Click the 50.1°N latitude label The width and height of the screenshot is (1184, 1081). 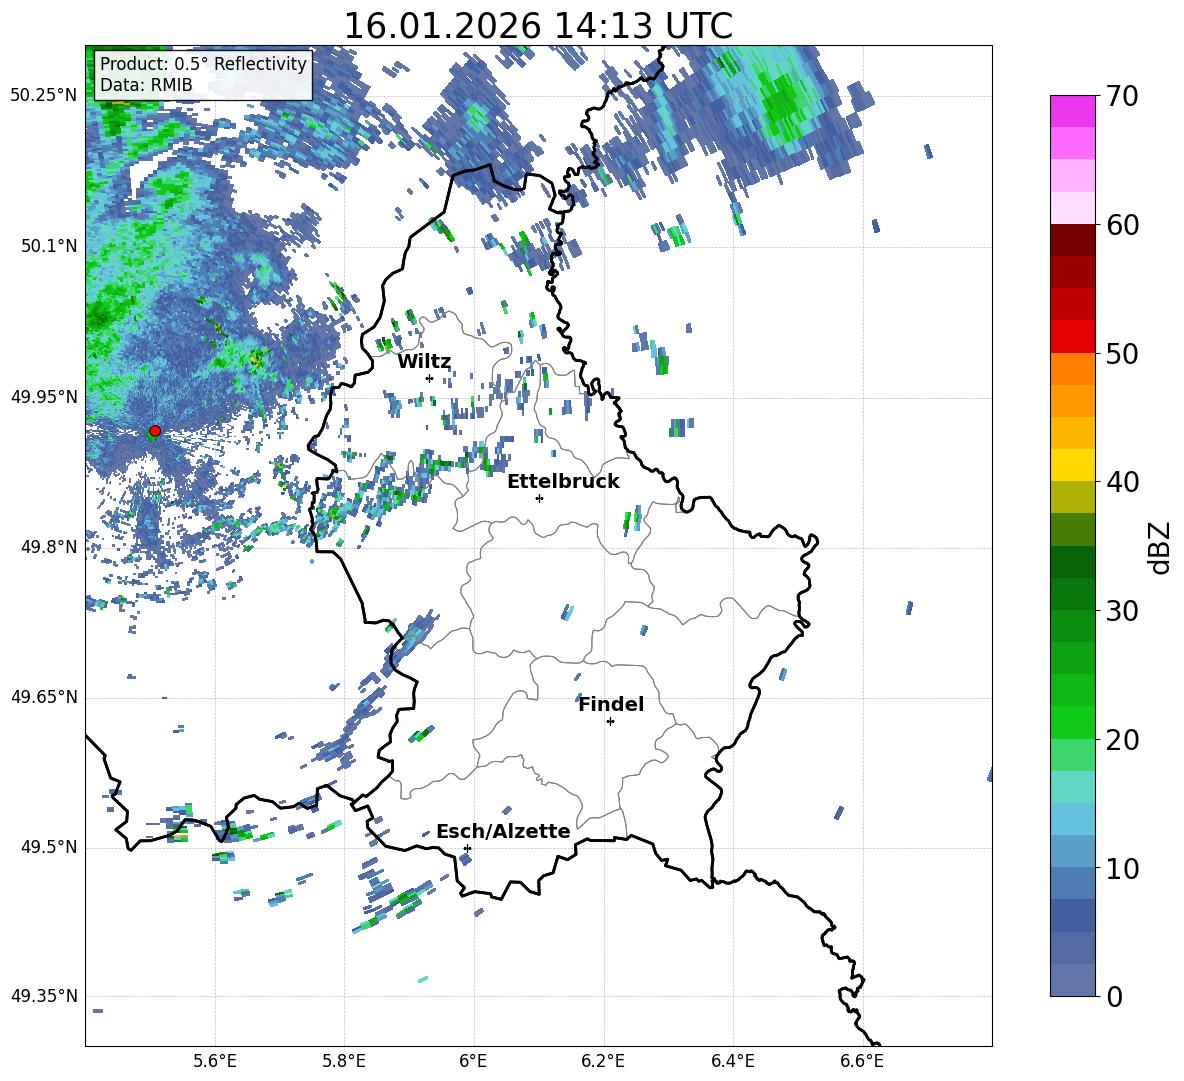pos(49,246)
